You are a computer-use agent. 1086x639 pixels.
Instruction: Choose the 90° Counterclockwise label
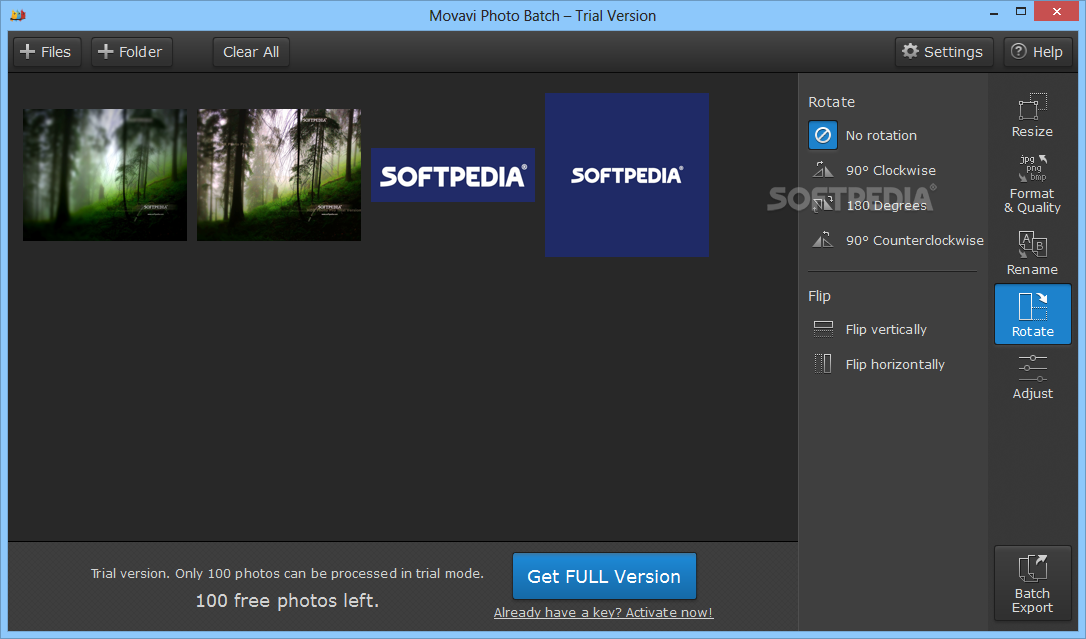coord(914,240)
